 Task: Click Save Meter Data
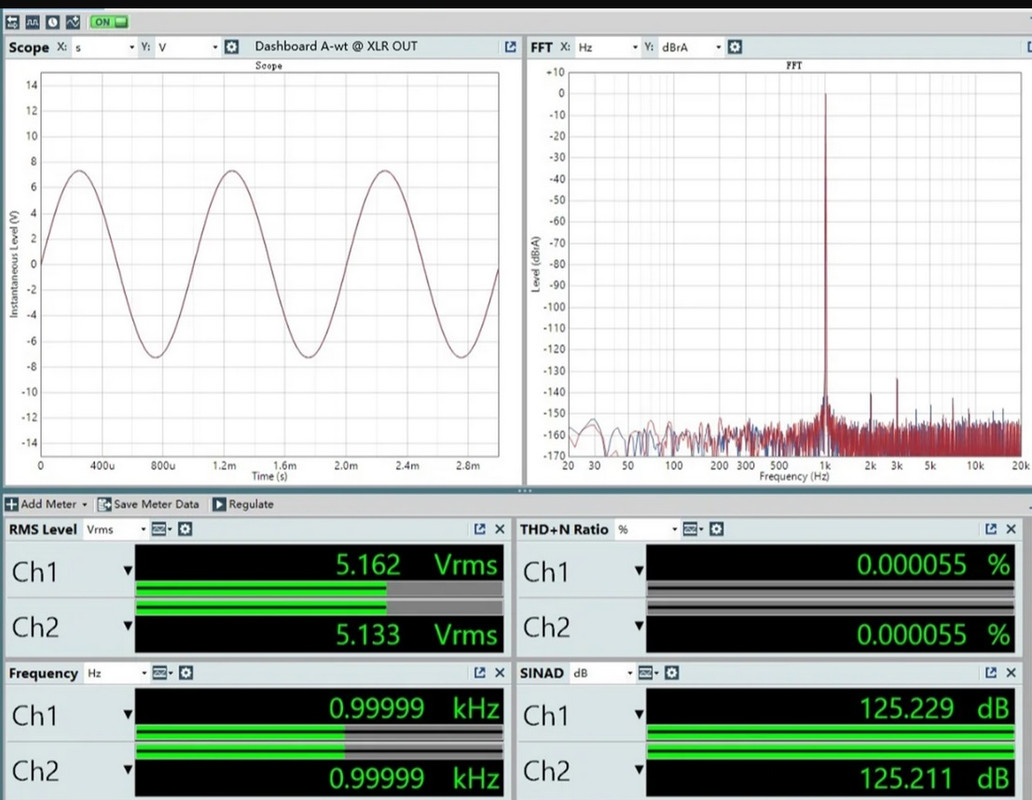148,505
